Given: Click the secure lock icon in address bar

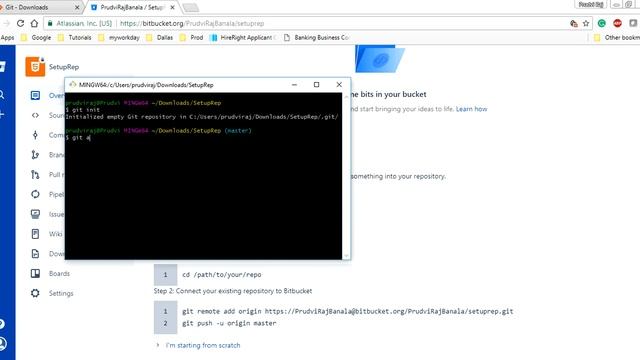Looking at the screenshot, I should pyautogui.click(x=50, y=23).
